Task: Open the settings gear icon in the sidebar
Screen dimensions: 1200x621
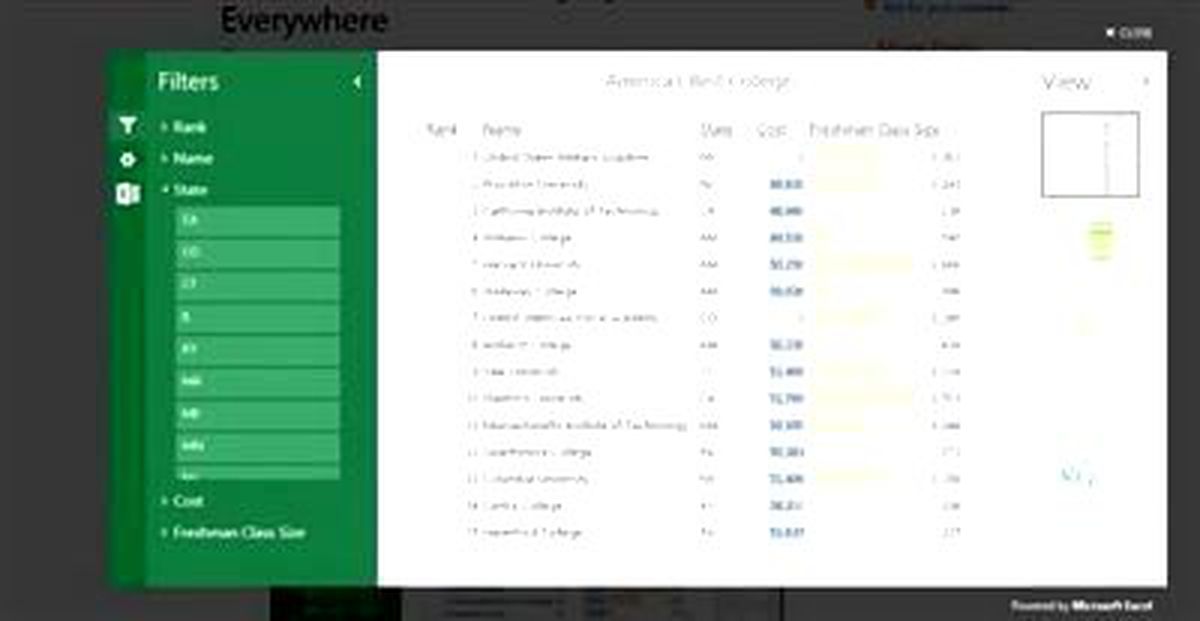Action: coord(127,159)
